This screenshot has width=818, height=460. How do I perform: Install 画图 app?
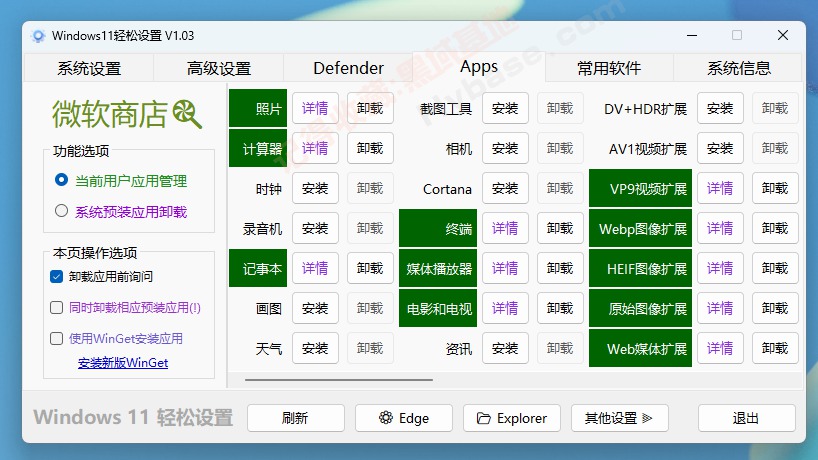315,308
